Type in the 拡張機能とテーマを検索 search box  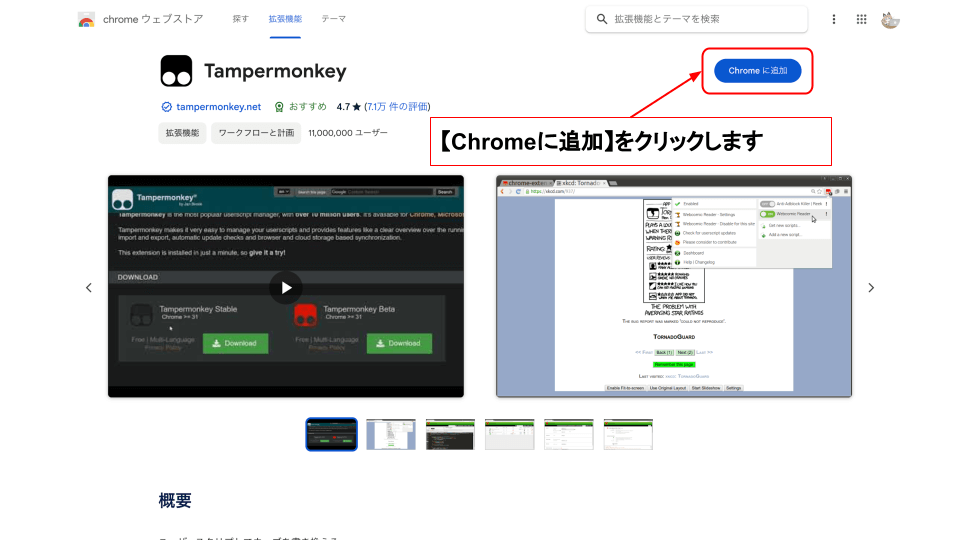pos(710,19)
